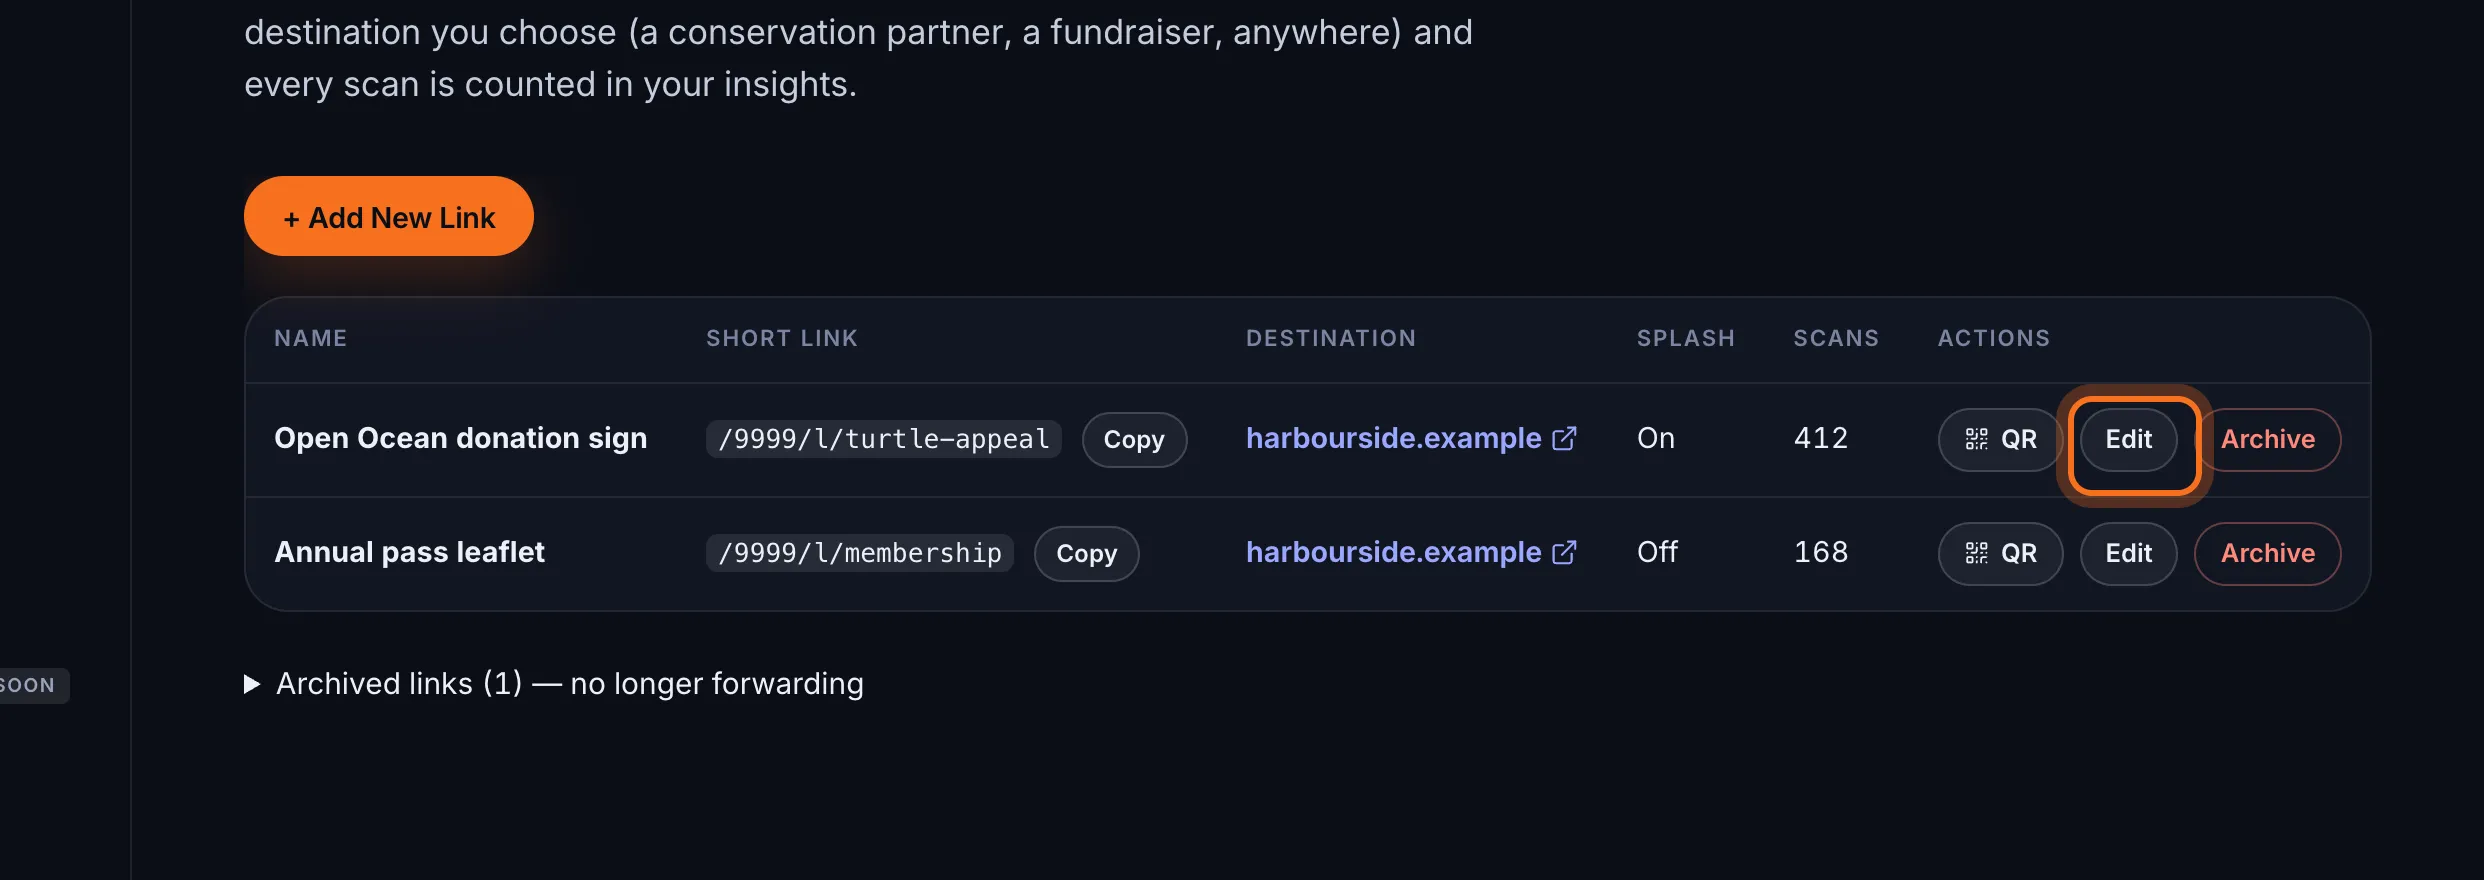Archive the Annual pass leaflet link
This screenshot has height=880, width=2484.
click(2268, 553)
